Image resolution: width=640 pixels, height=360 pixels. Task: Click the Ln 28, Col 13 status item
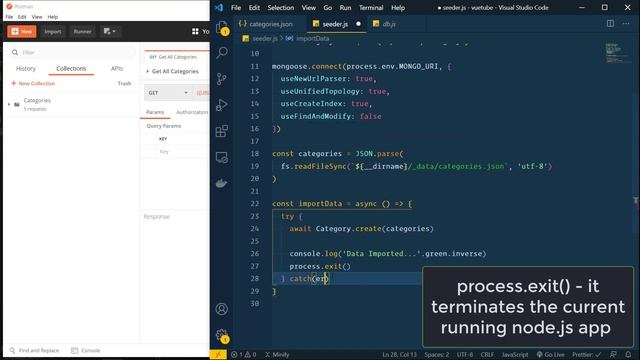point(399,355)
